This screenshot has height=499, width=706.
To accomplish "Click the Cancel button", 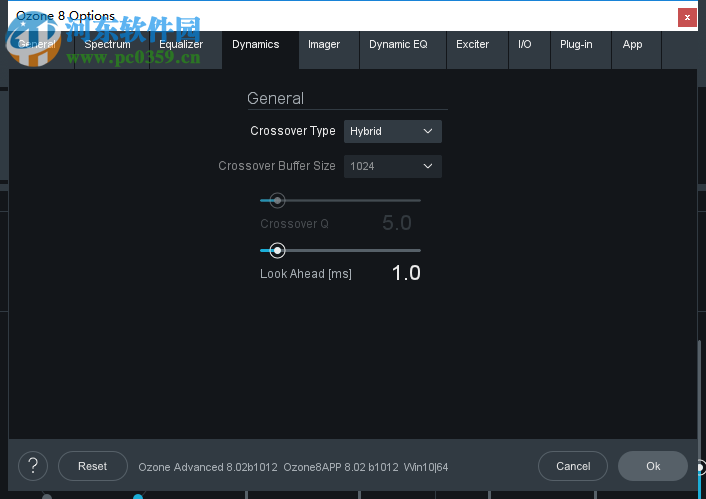I will point(573,466).
